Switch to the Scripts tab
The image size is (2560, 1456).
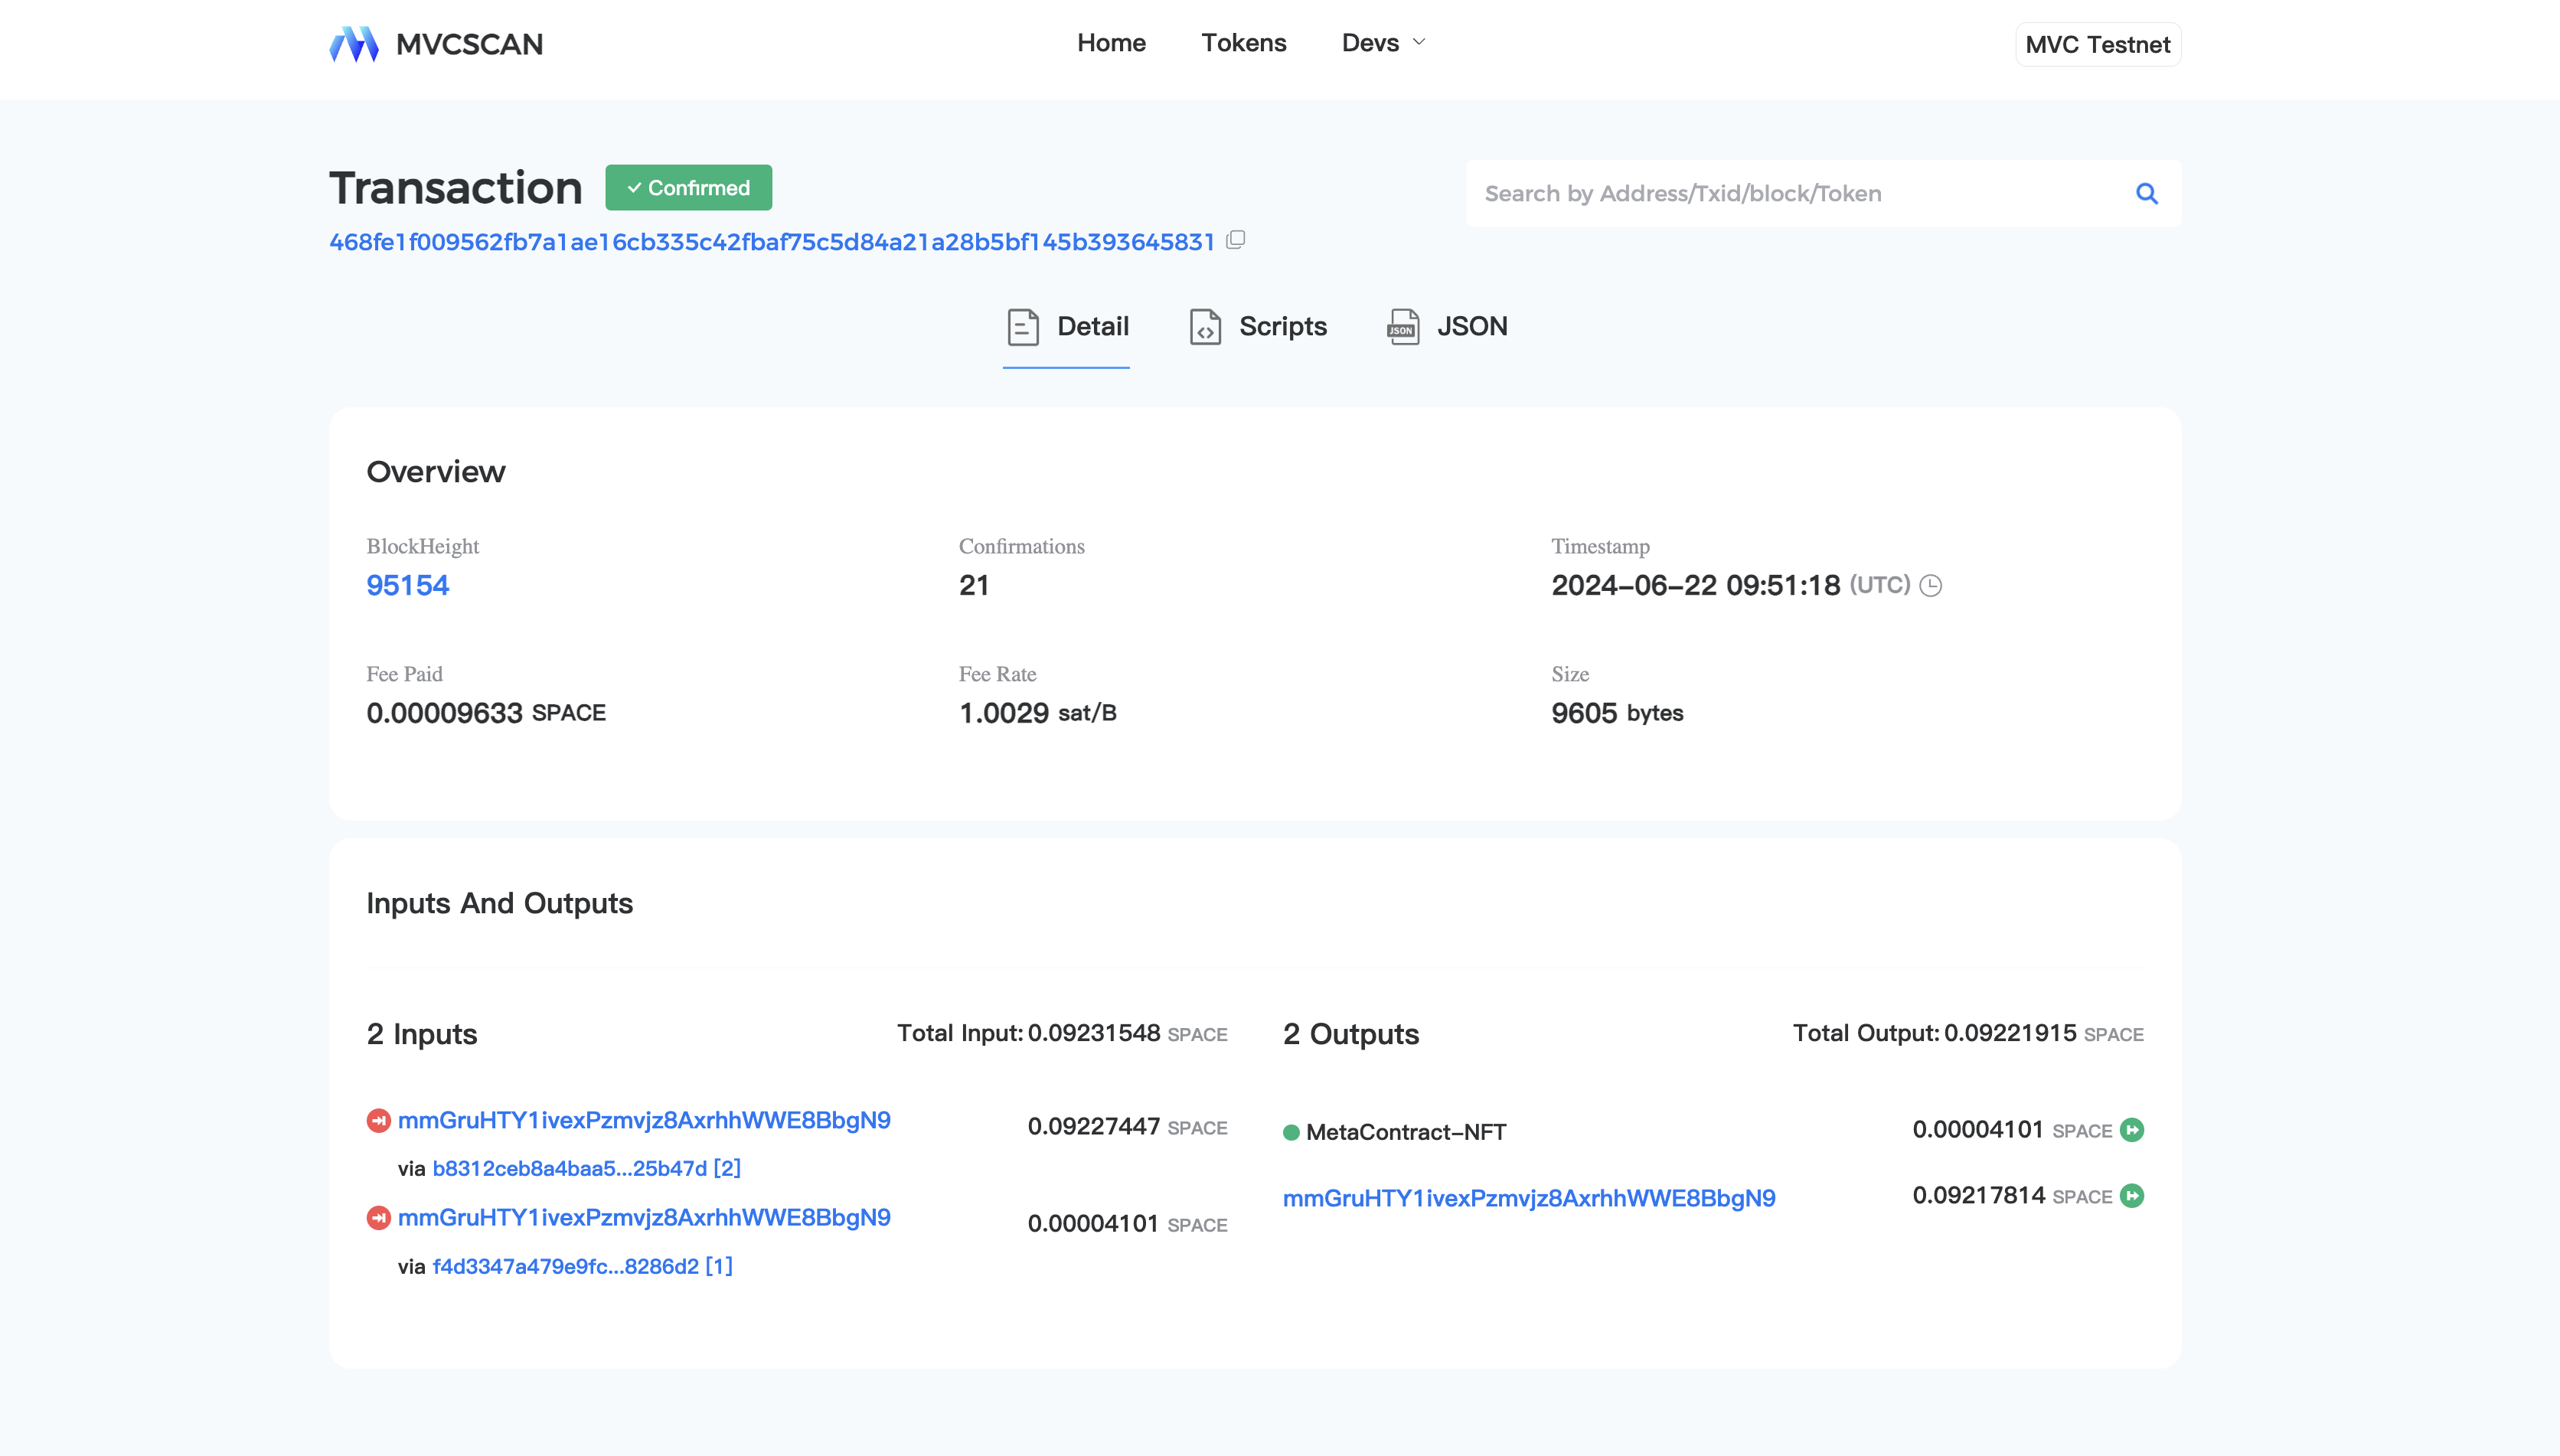point(1257,325)
